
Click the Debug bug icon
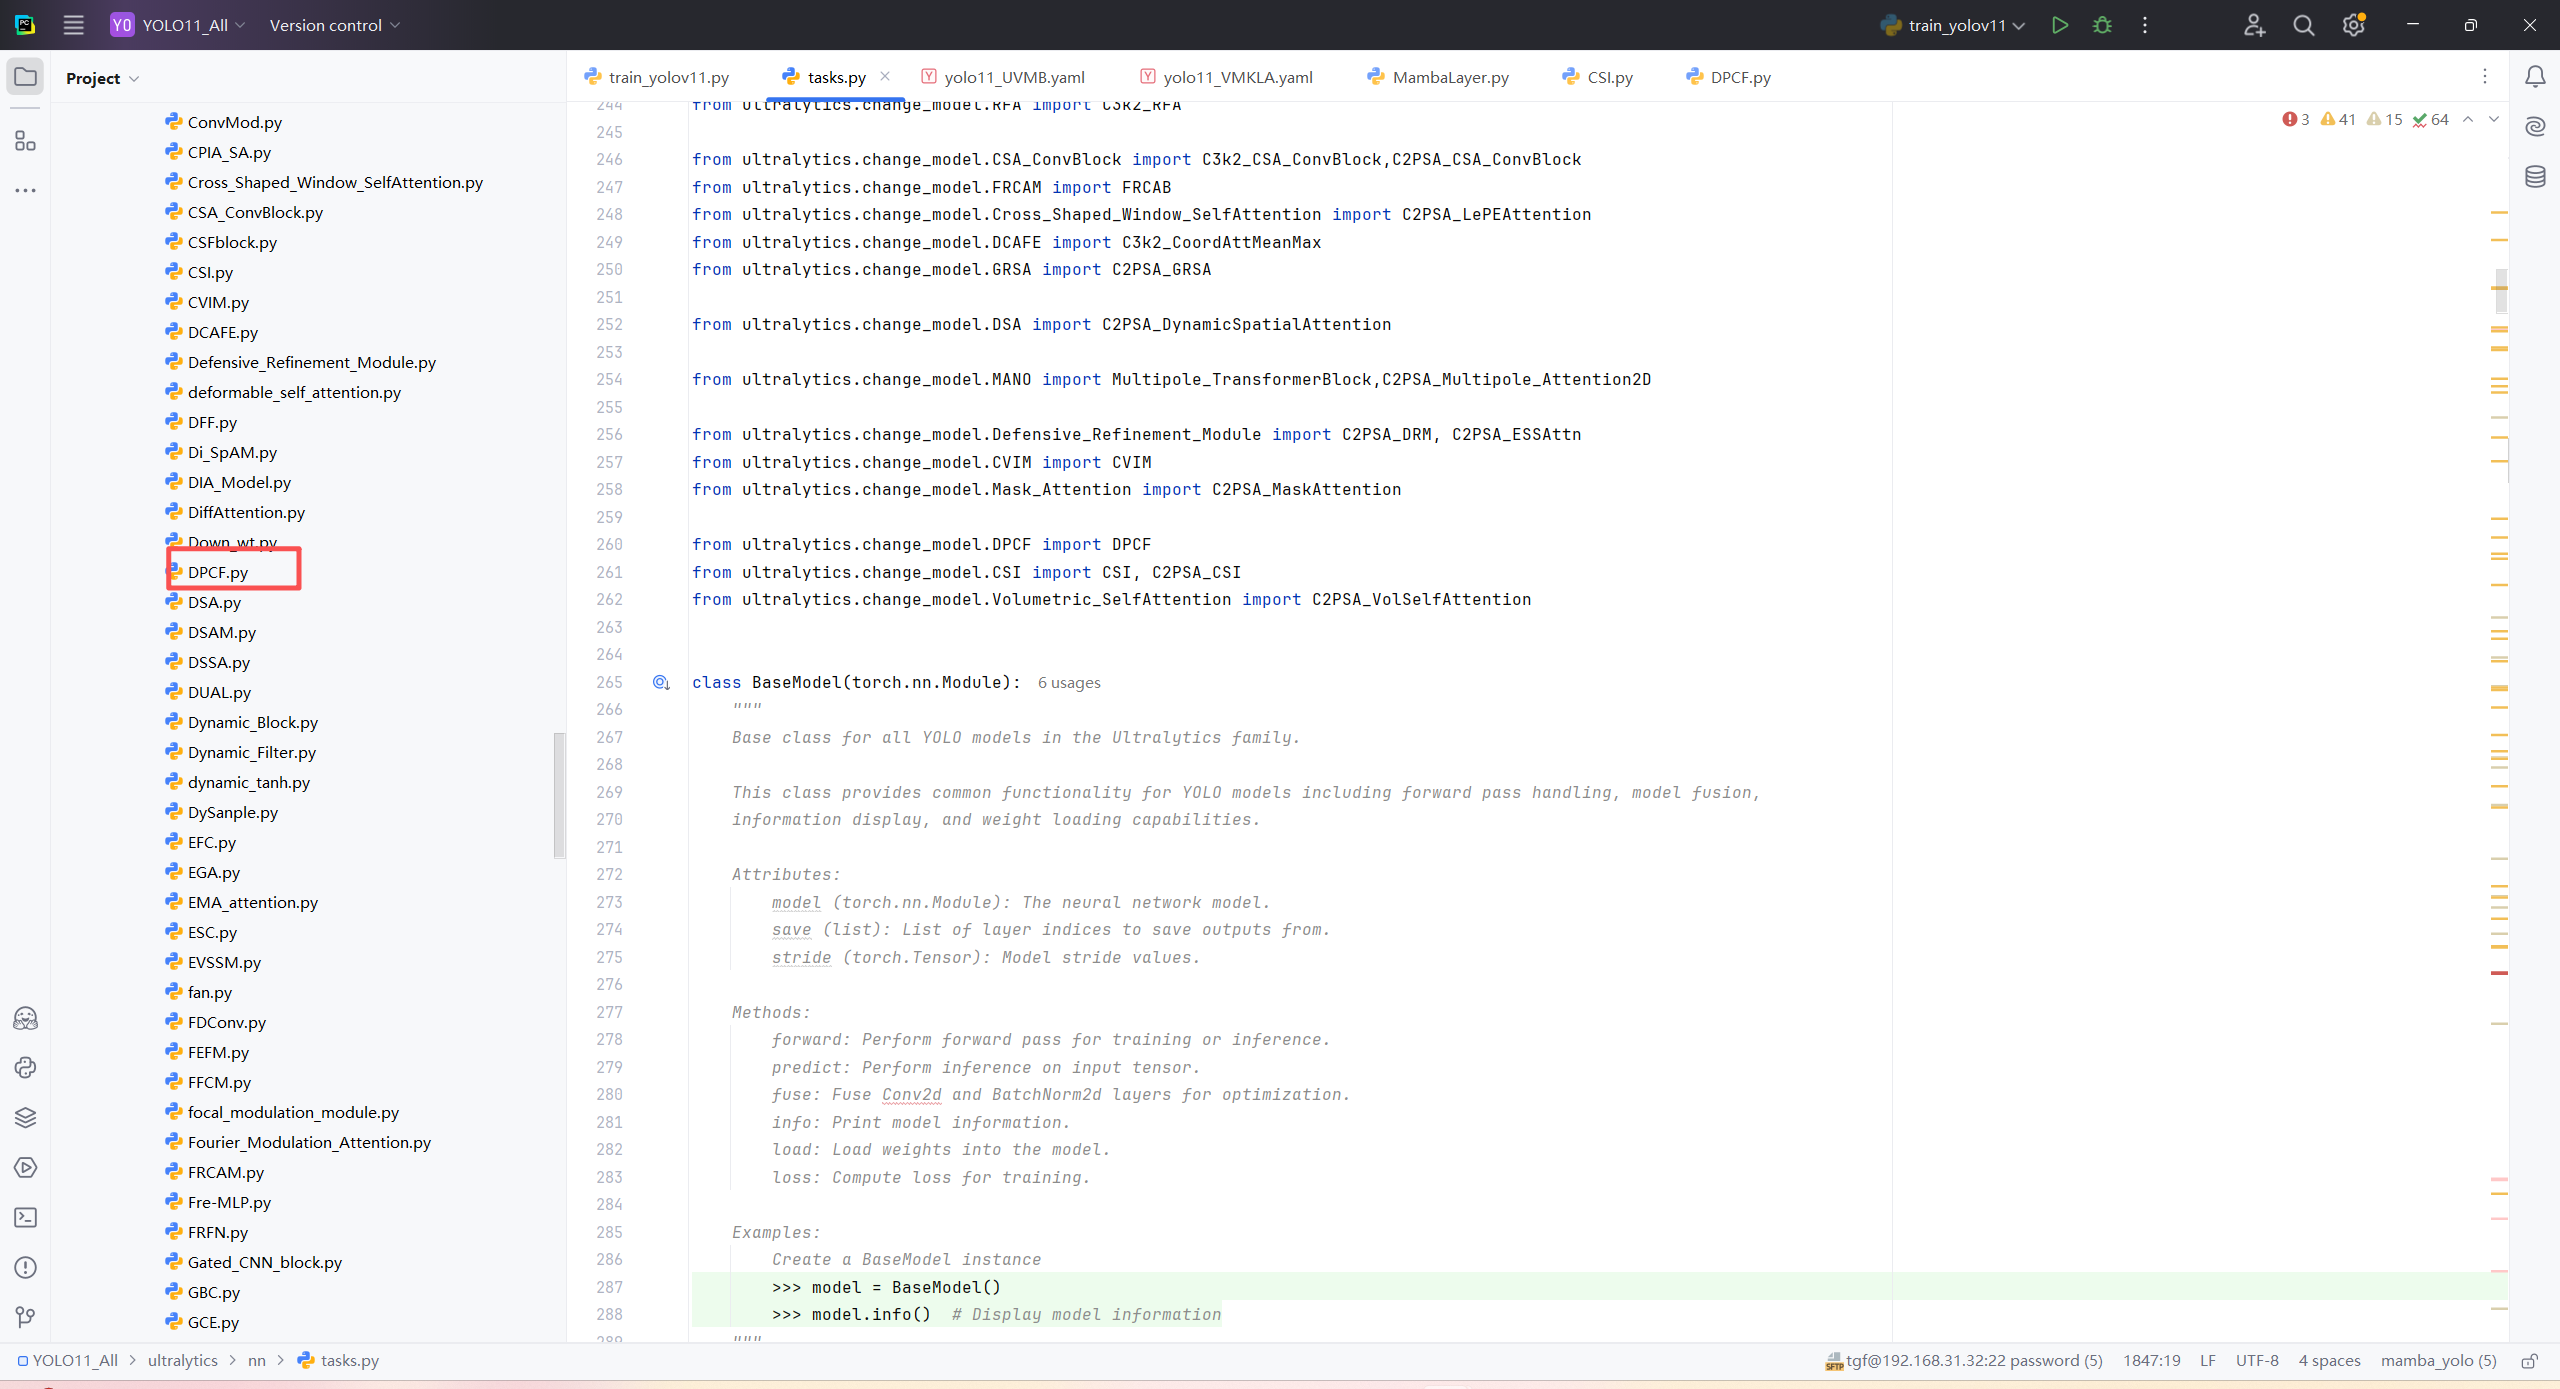[x=2102, y=25]
